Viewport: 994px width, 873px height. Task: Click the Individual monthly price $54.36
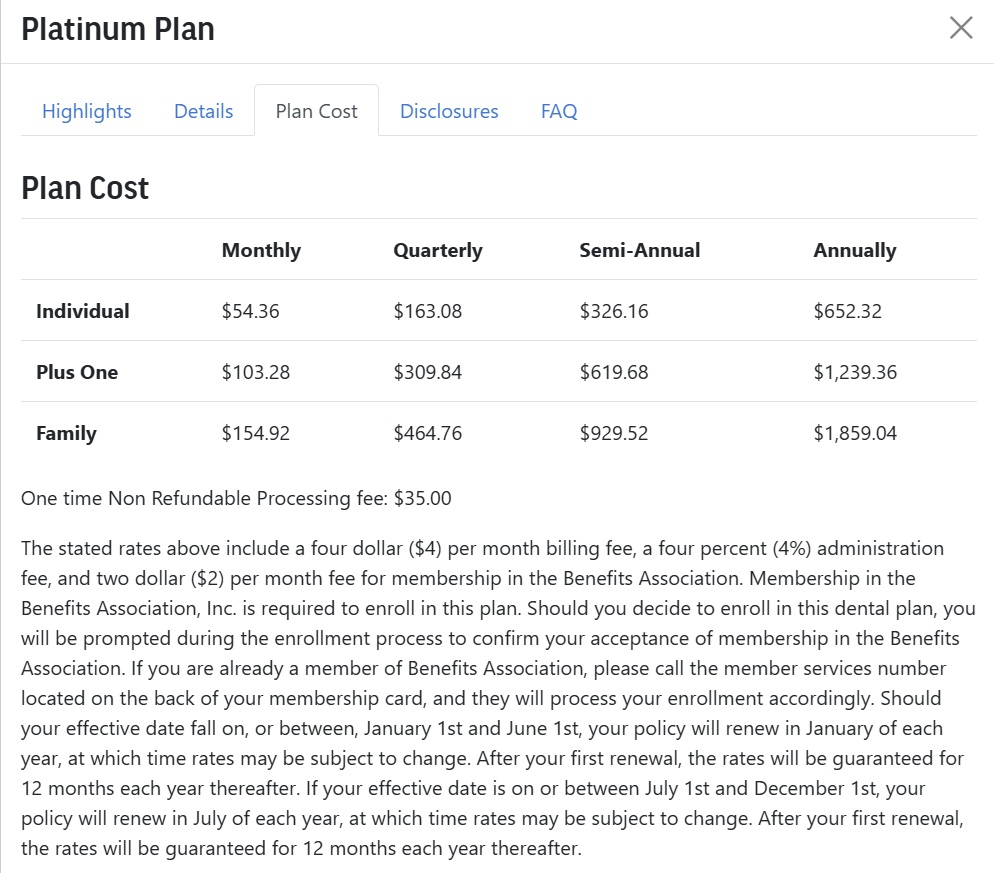click(x=250, y=311)
